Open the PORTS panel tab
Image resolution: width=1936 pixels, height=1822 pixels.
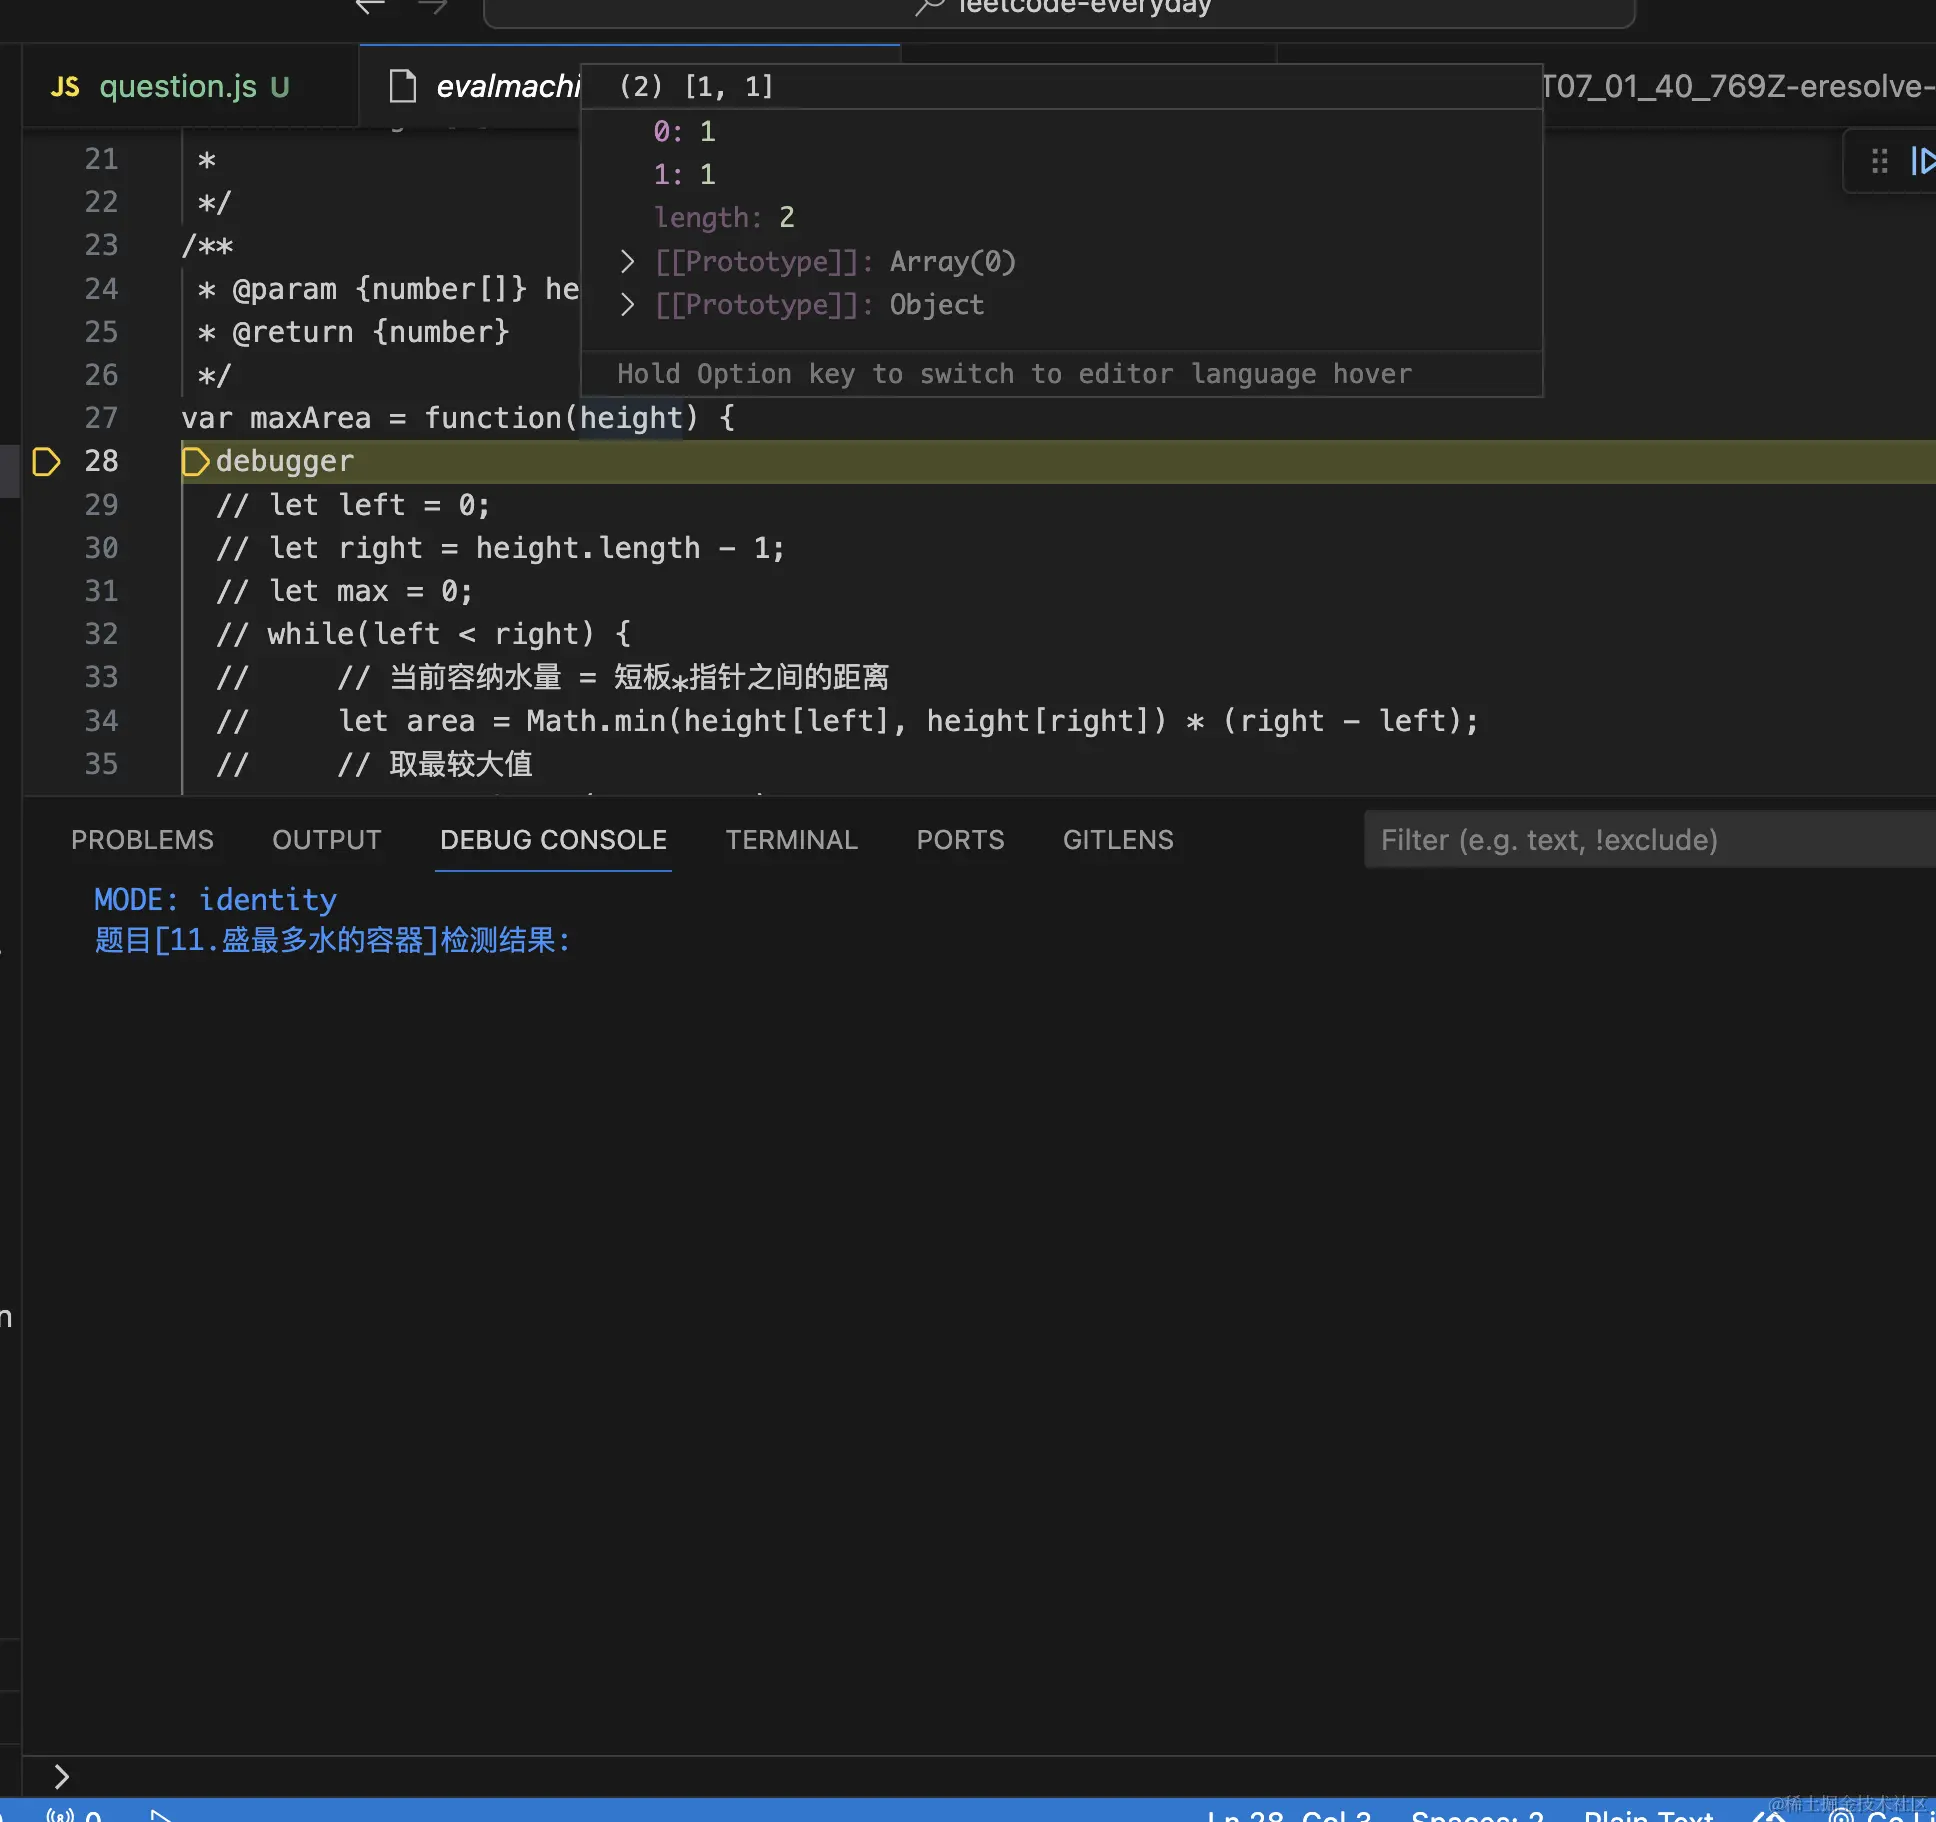pyautogui.click(x=960, y=840)
